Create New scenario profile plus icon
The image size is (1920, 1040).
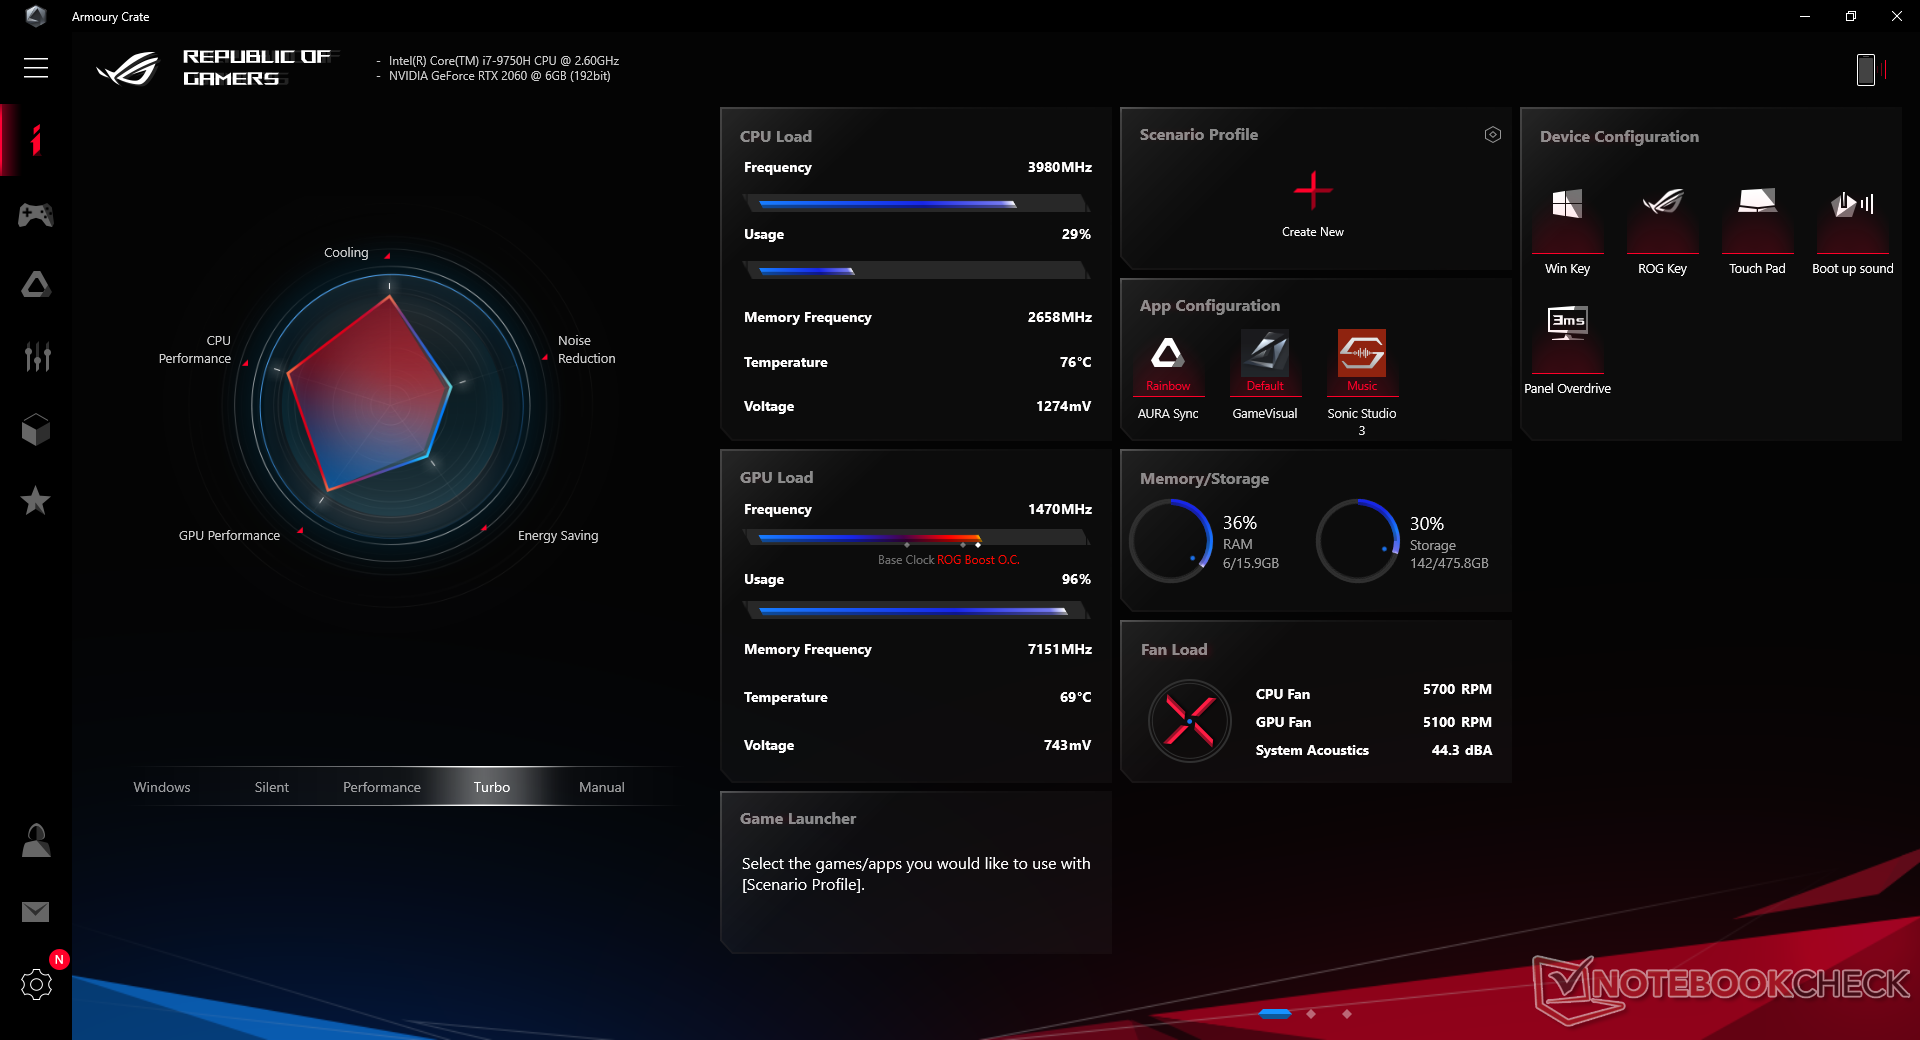pos(1313,190)
